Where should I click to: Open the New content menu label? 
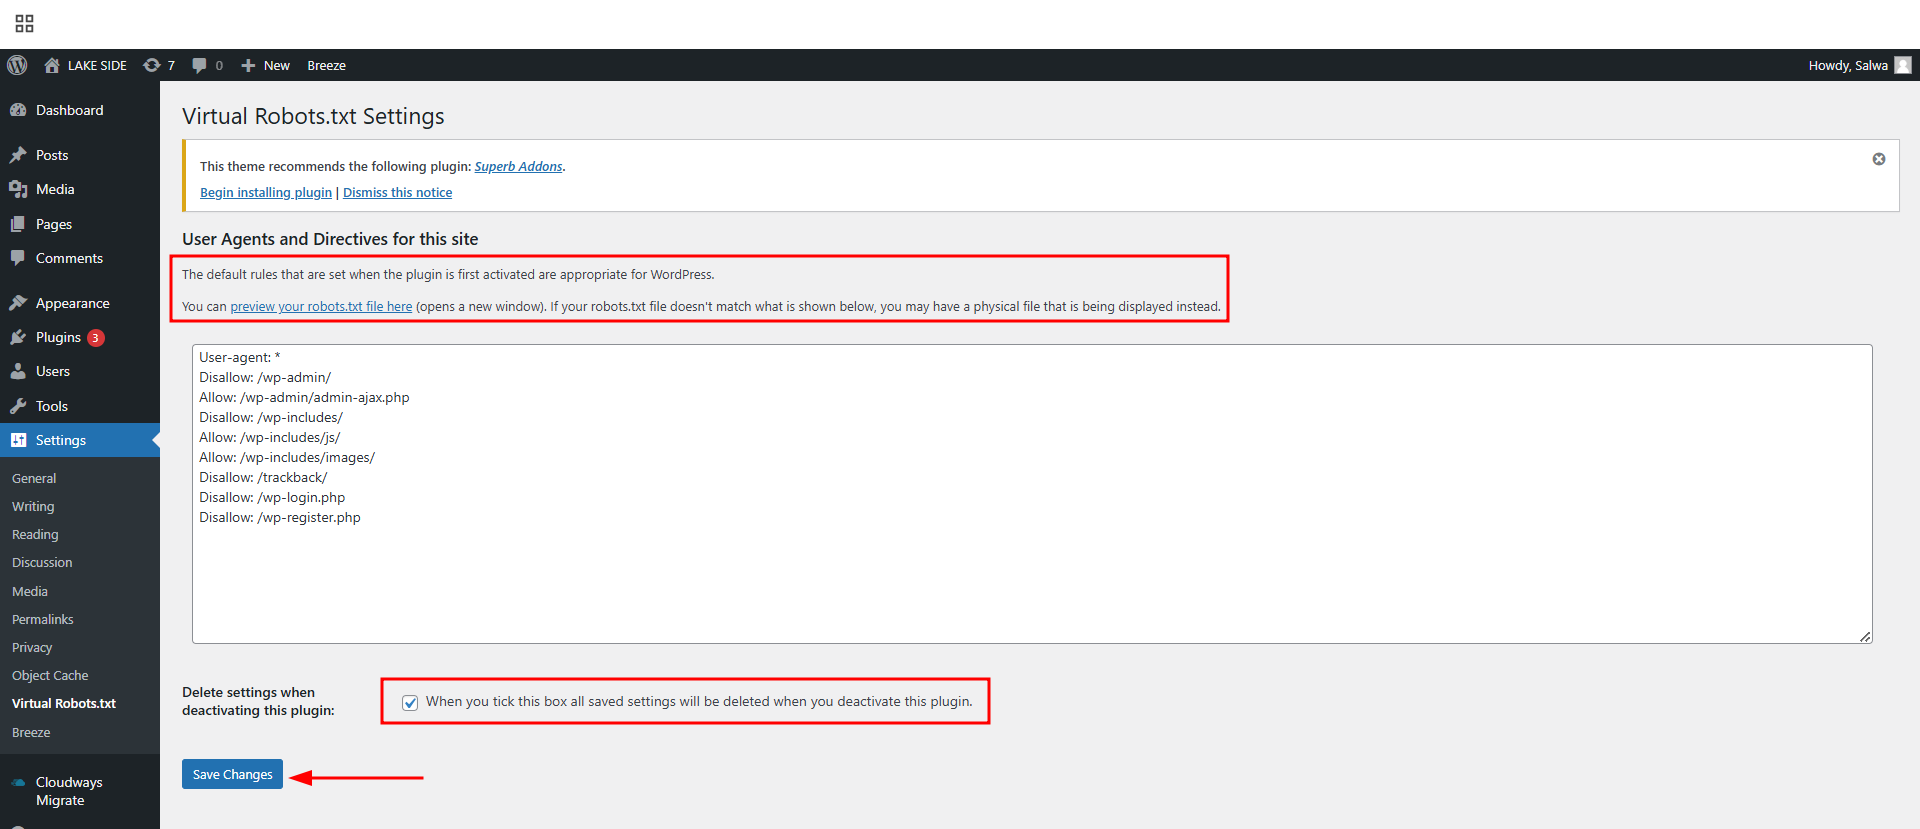[277, 65]
